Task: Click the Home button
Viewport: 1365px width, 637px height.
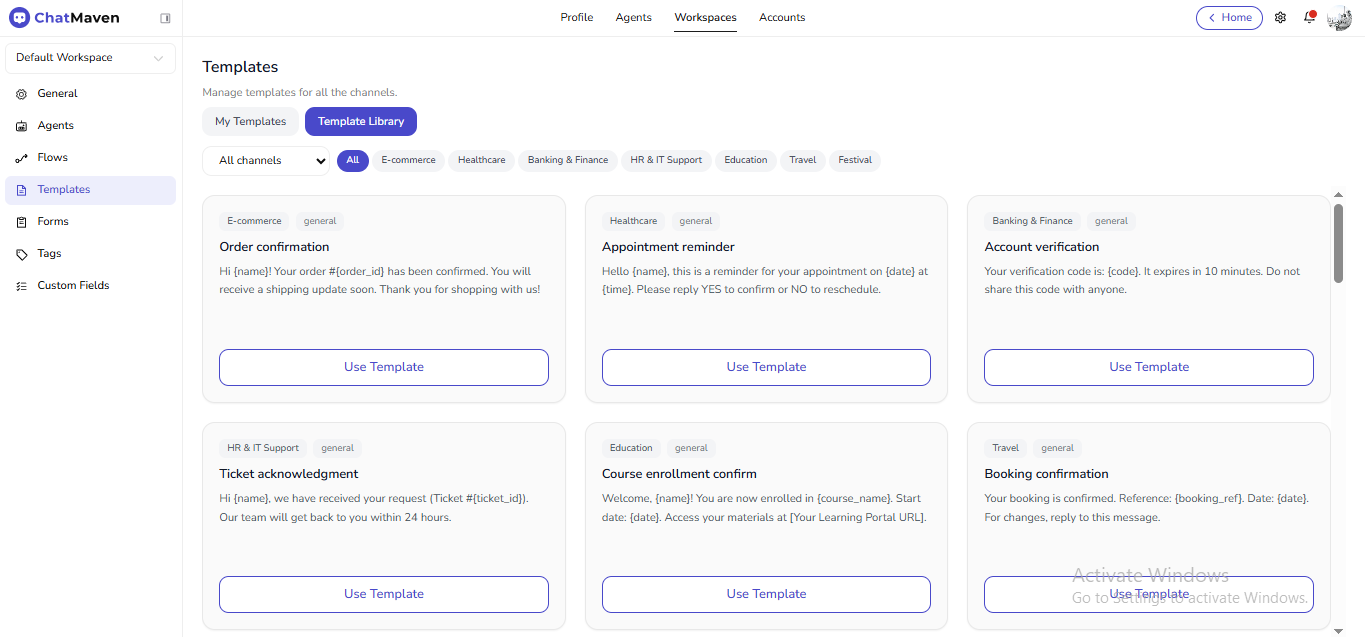Action: [1229, 18]
